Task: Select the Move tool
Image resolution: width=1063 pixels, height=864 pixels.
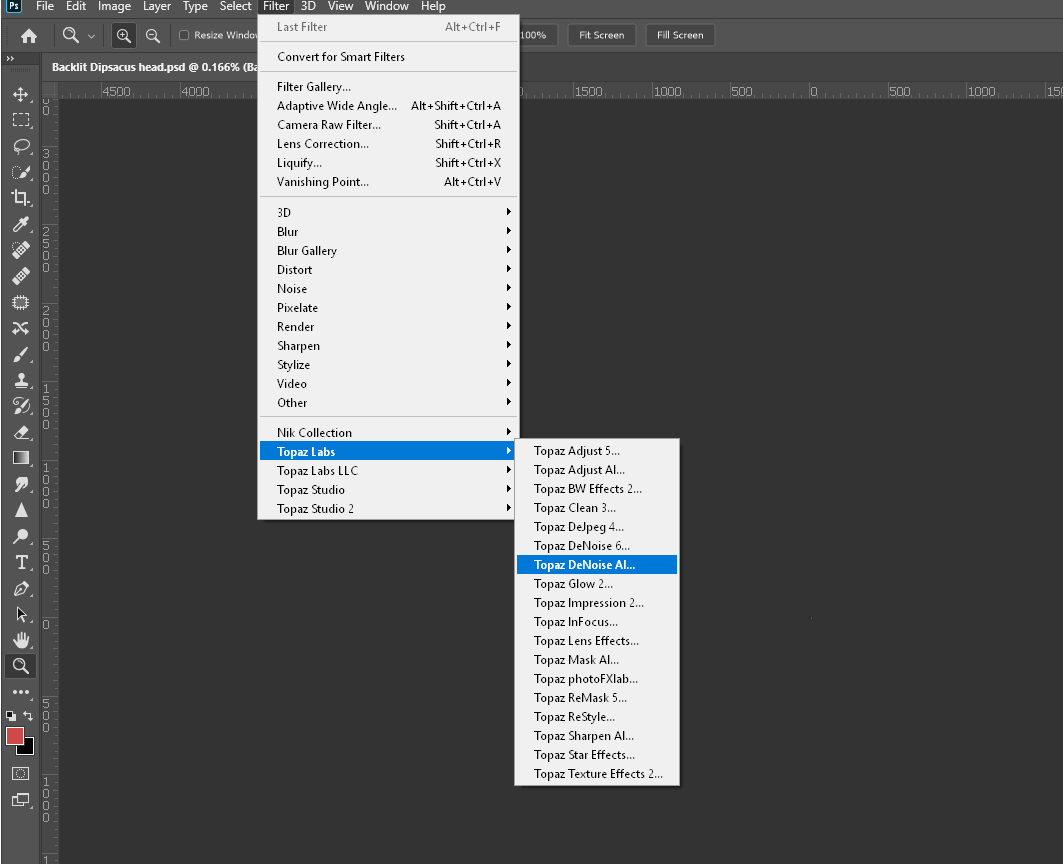Action: 20,95
